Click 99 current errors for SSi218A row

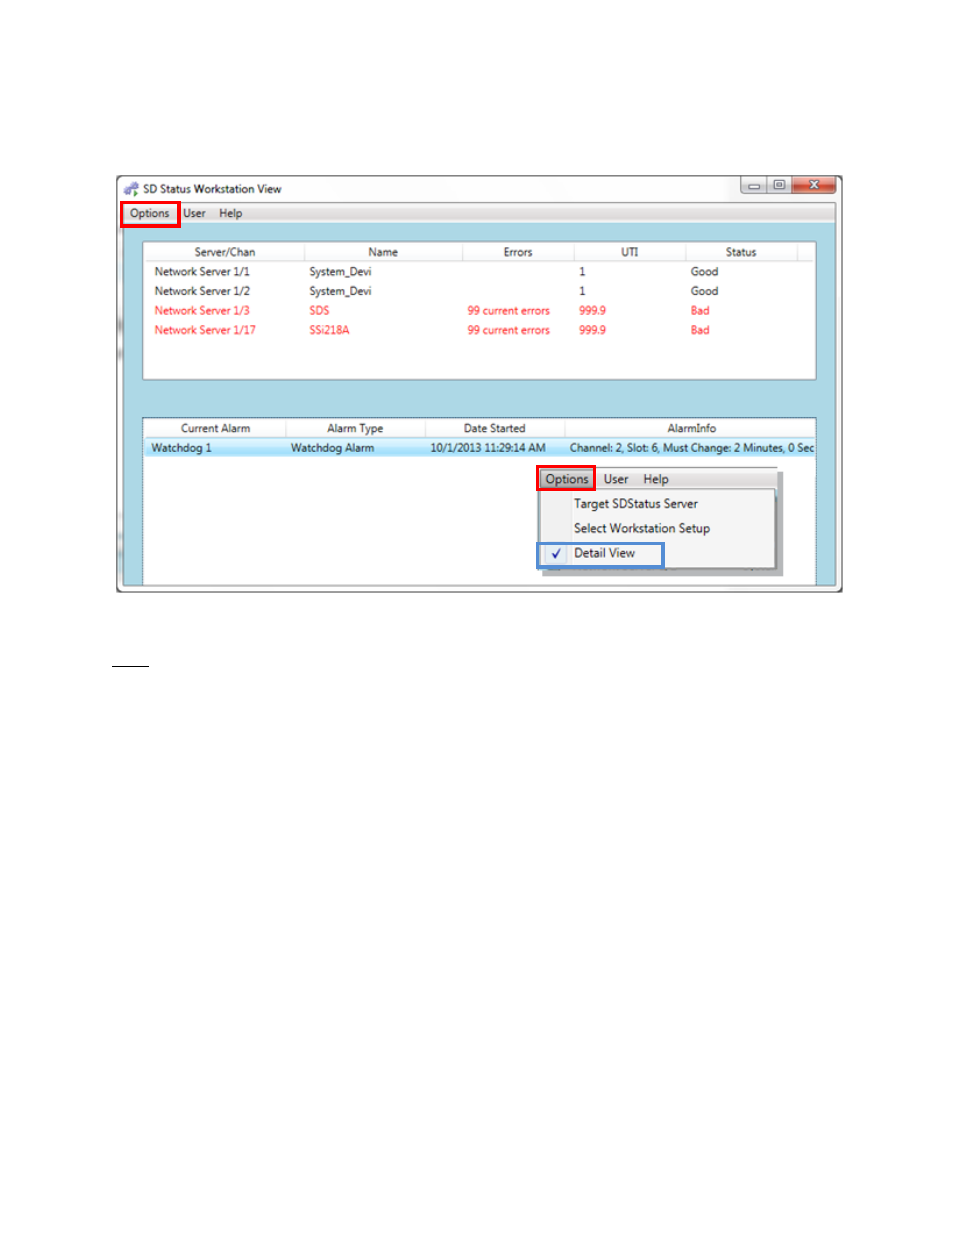point(508,330)
